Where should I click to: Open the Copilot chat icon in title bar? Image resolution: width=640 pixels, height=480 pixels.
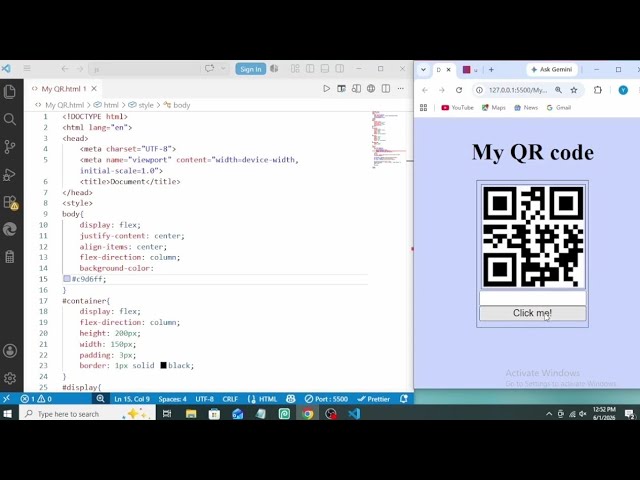(x=209, y=69)
